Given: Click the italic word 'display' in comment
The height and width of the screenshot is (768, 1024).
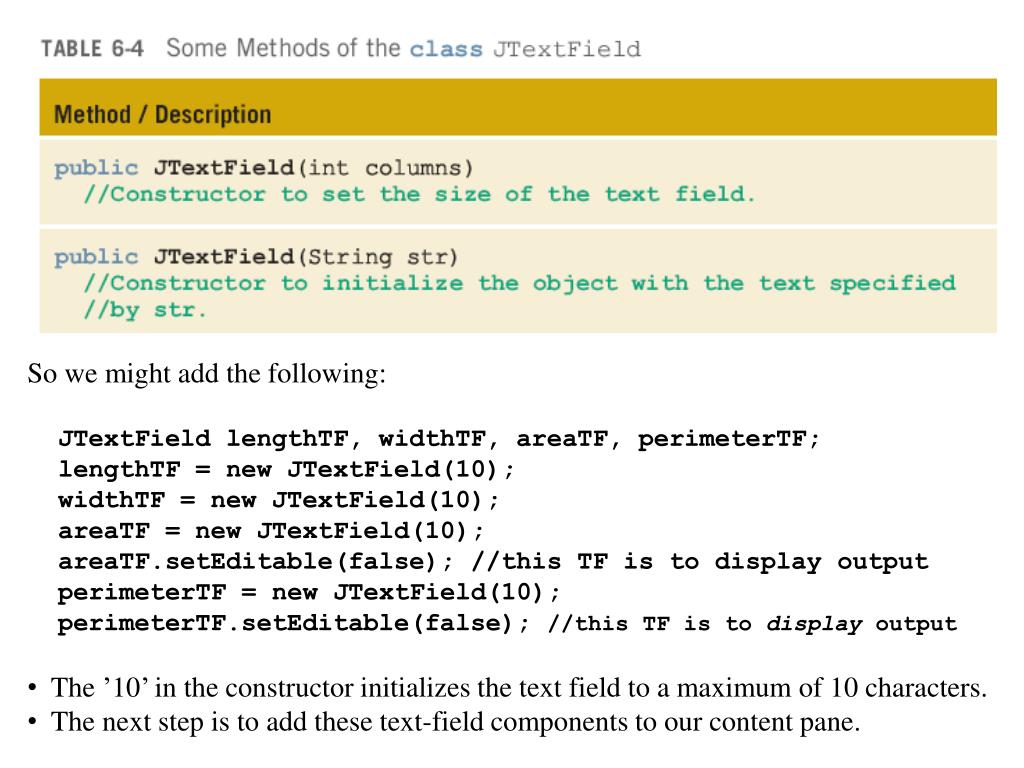Looking at the screenshot, I should pos(814,624).
